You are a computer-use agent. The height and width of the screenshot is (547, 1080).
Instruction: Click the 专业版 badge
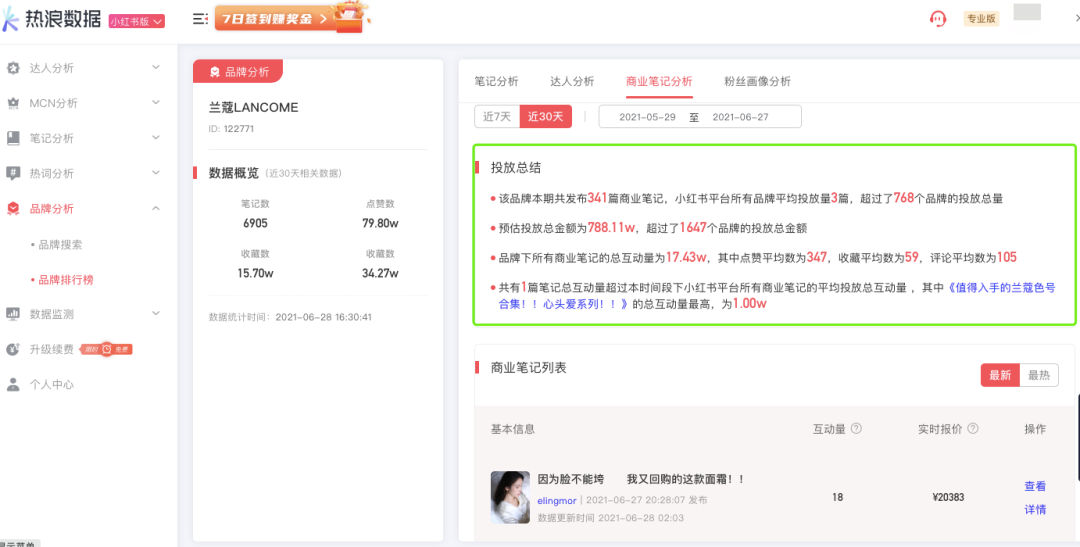point(982,19)
